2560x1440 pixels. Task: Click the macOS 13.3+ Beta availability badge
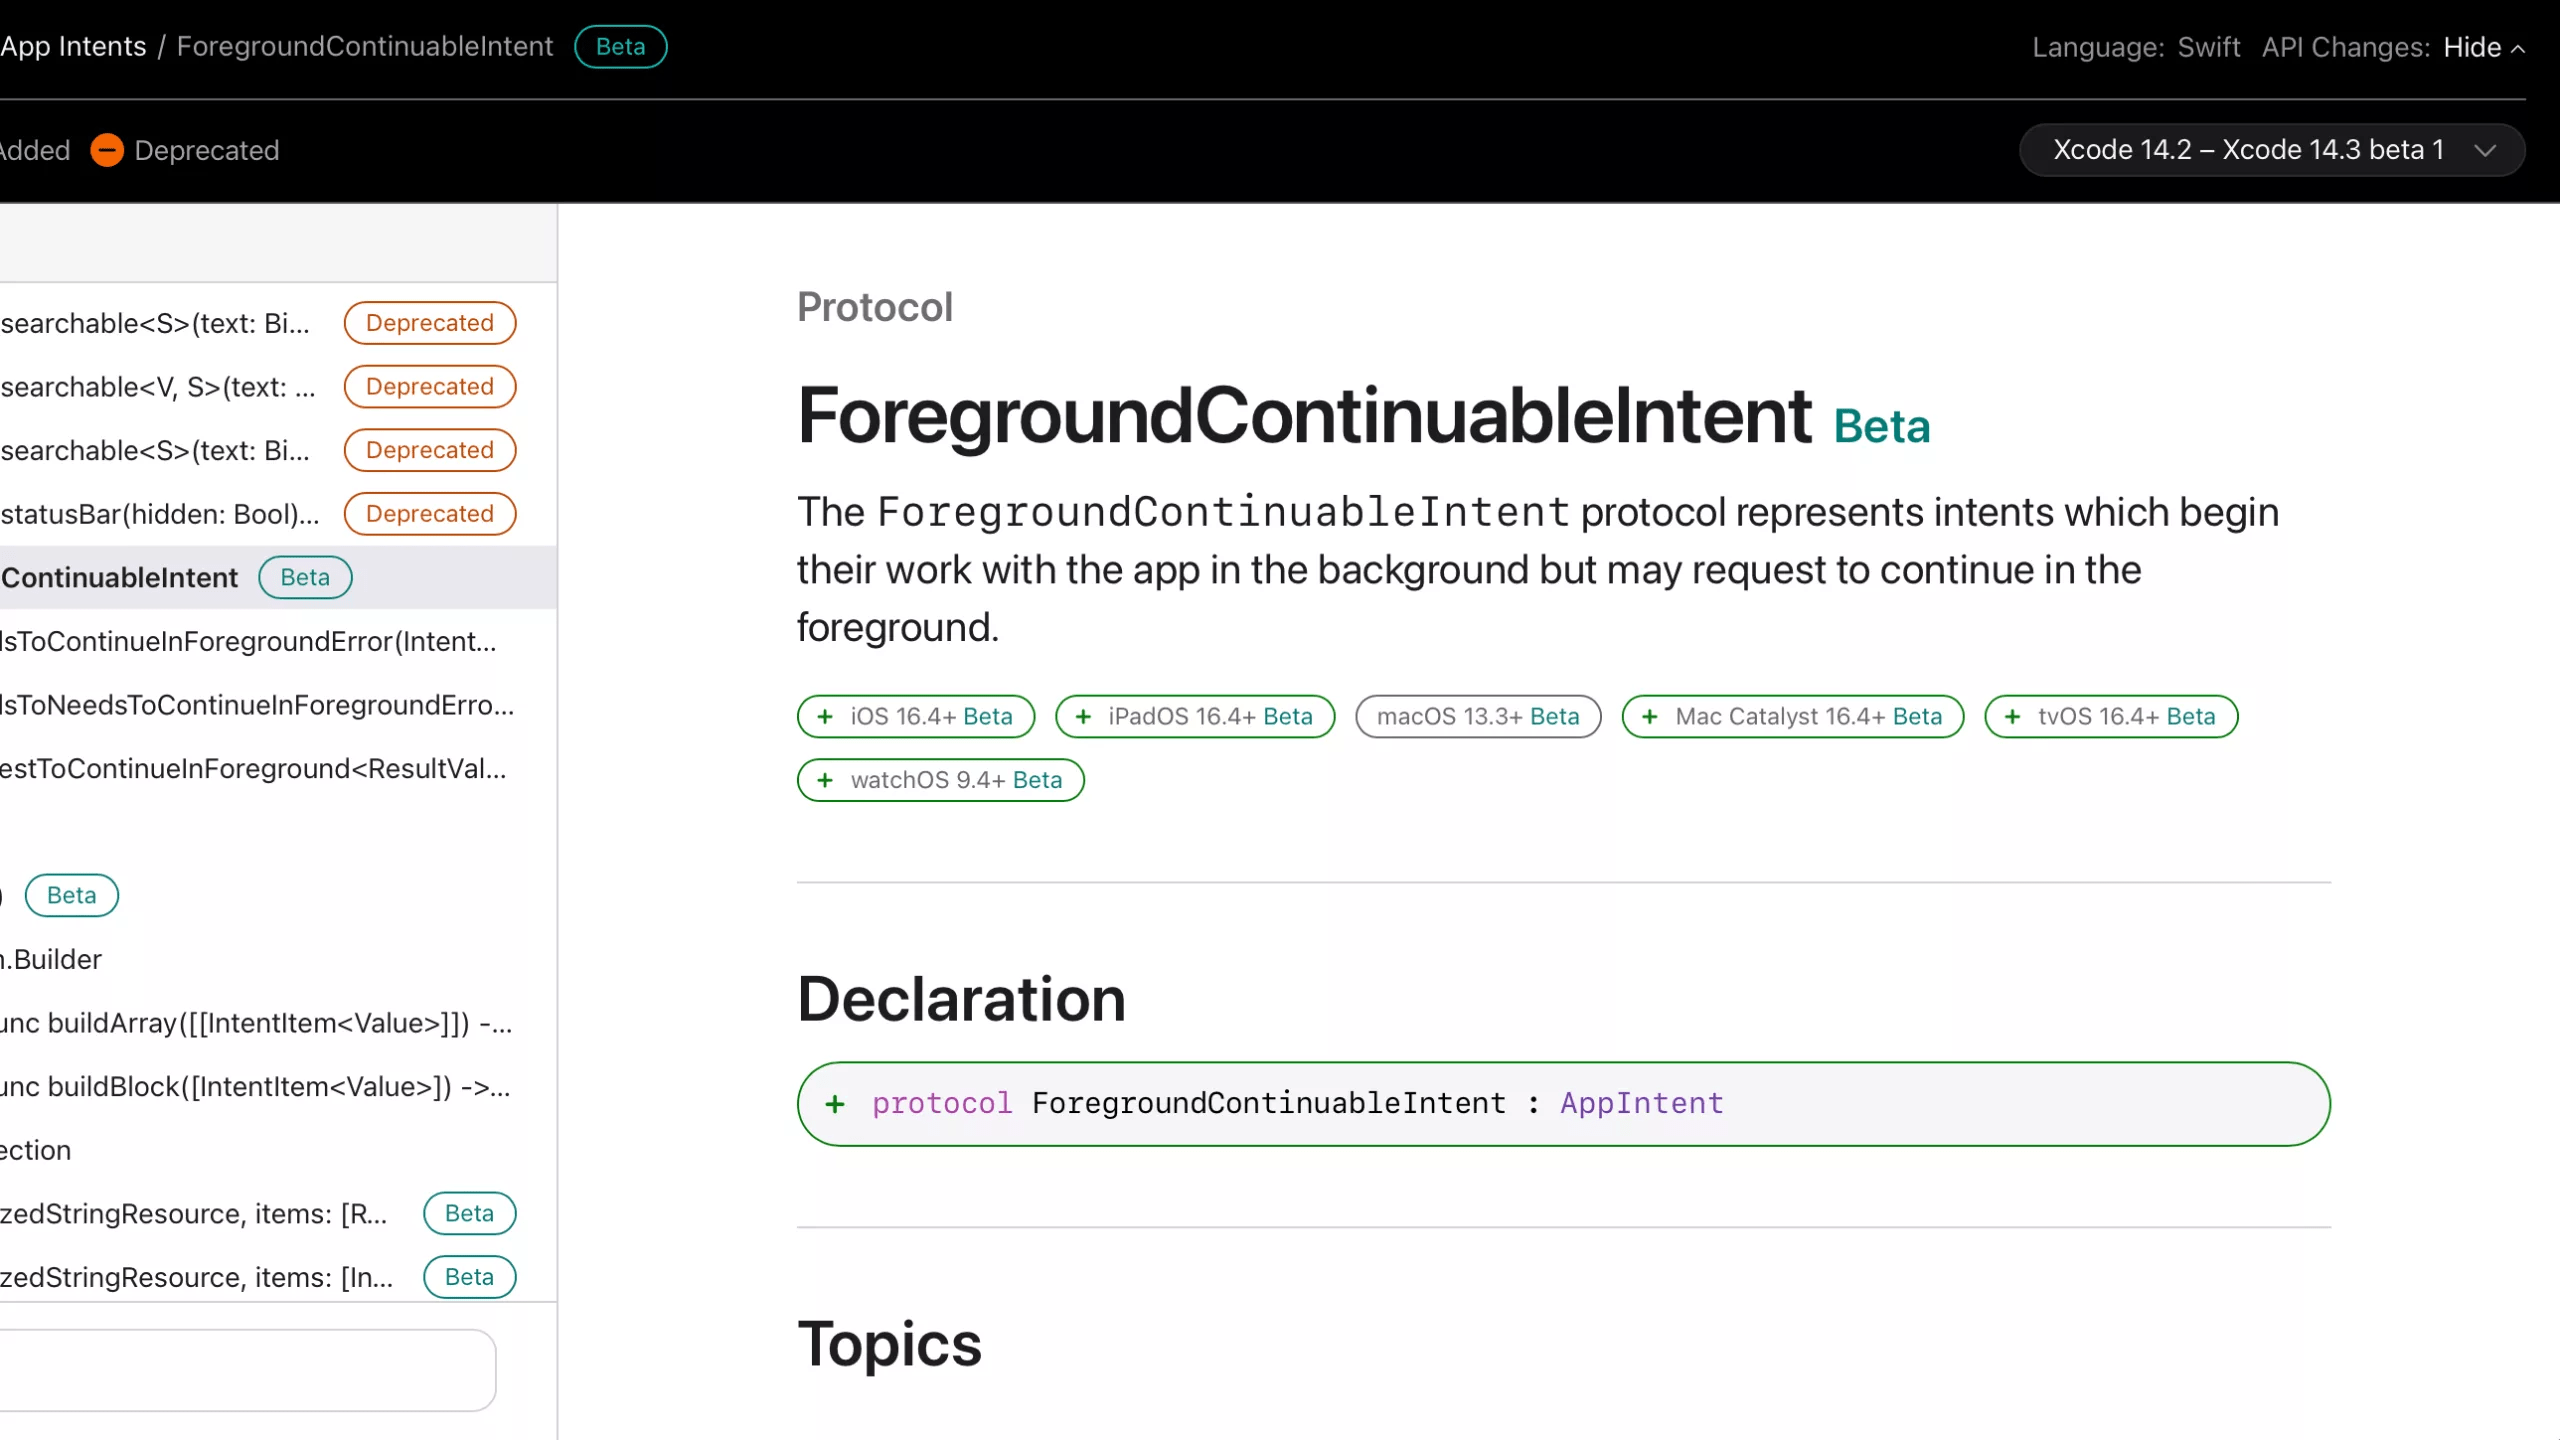(1477, 716)
